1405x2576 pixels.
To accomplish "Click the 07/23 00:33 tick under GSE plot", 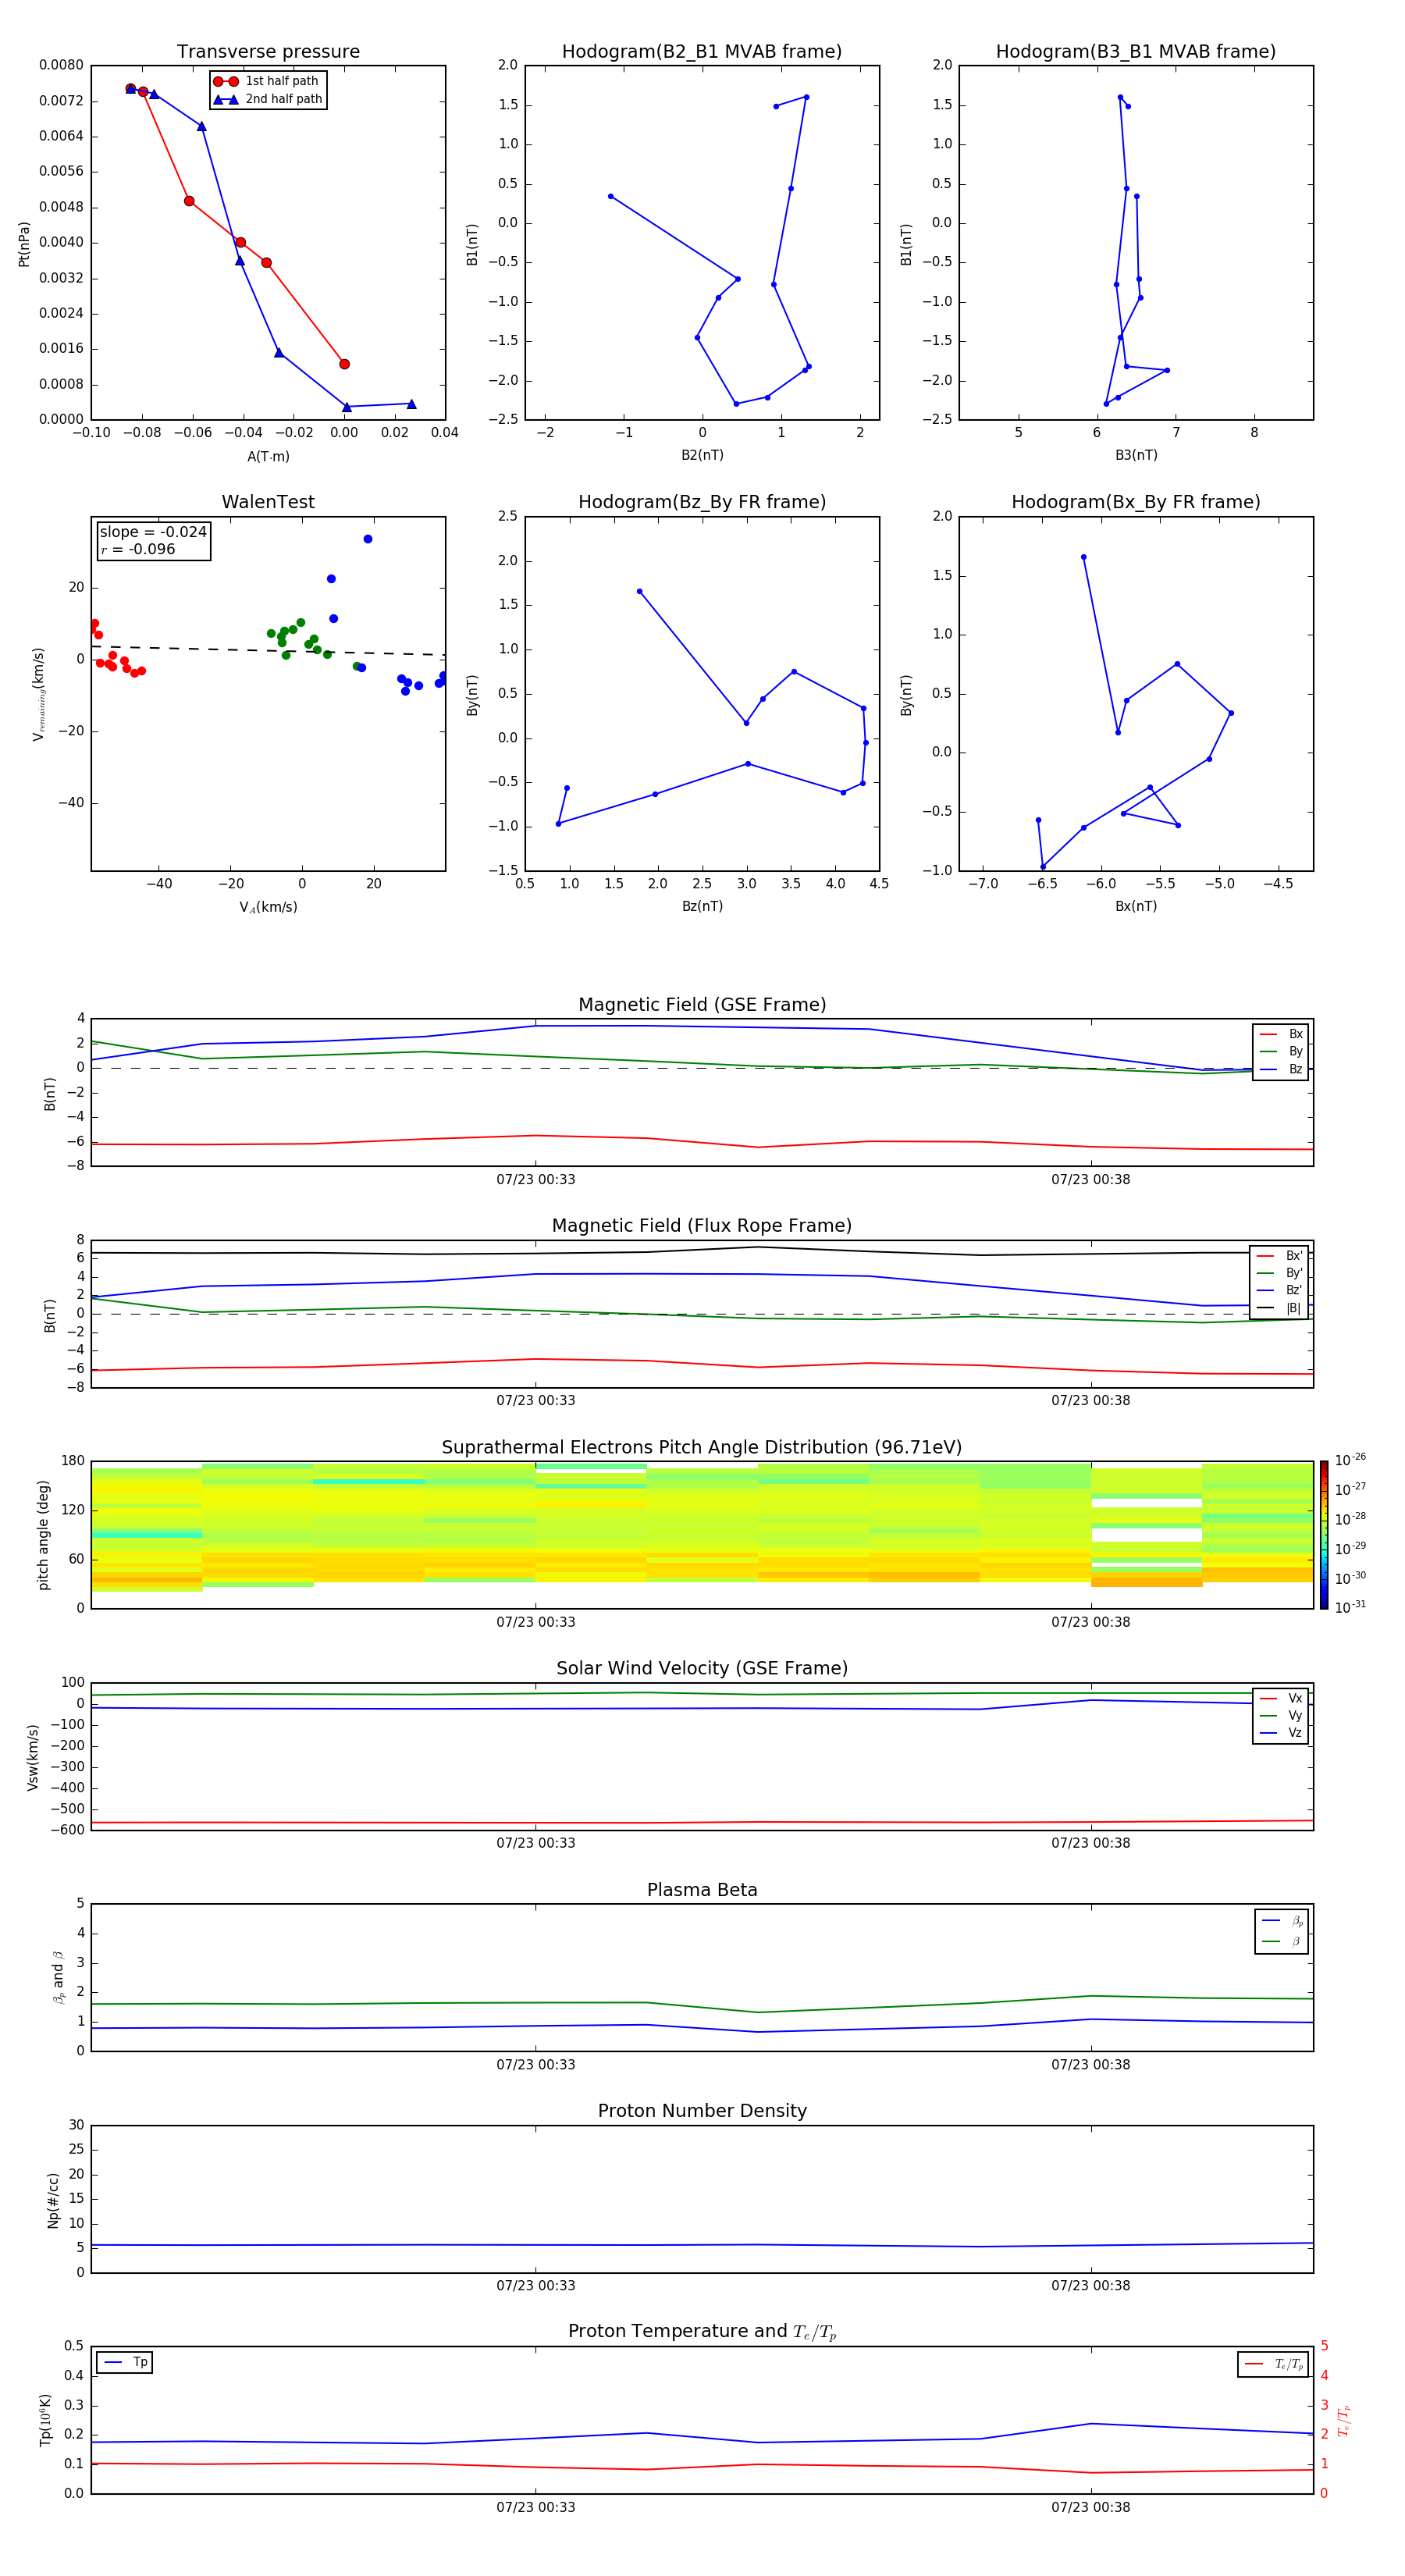I will click(x=536, y=1180).
